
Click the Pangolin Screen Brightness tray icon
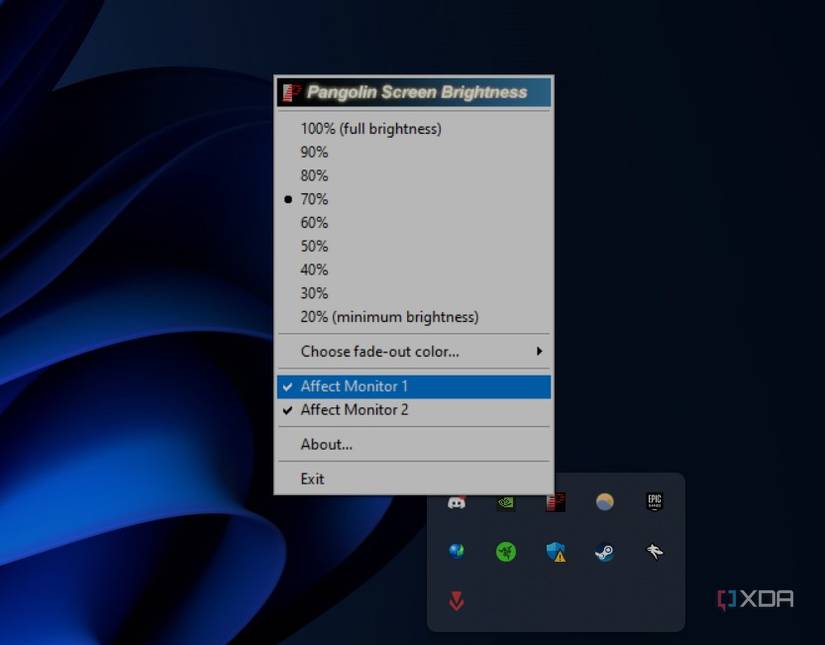pyautogui.click(x=556, y=502)
